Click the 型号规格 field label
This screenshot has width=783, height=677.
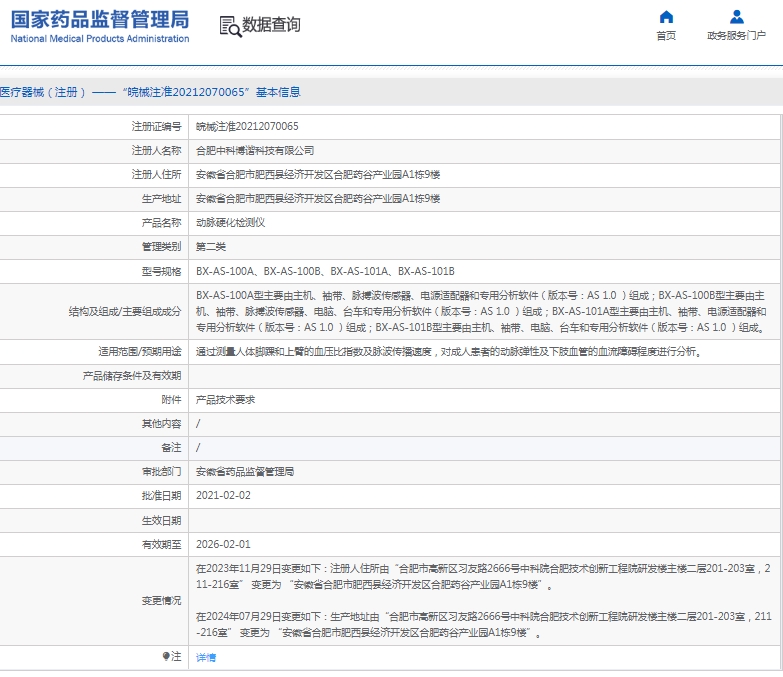coord(161,271)
